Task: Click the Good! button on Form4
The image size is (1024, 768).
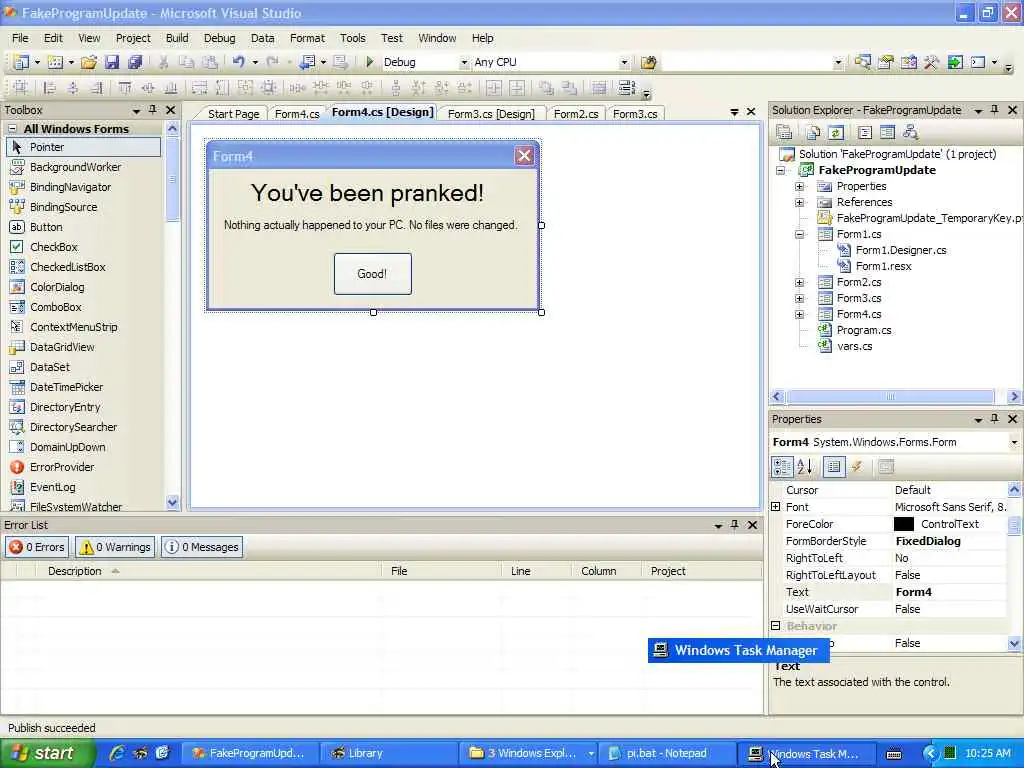Action: coord(372,274)
